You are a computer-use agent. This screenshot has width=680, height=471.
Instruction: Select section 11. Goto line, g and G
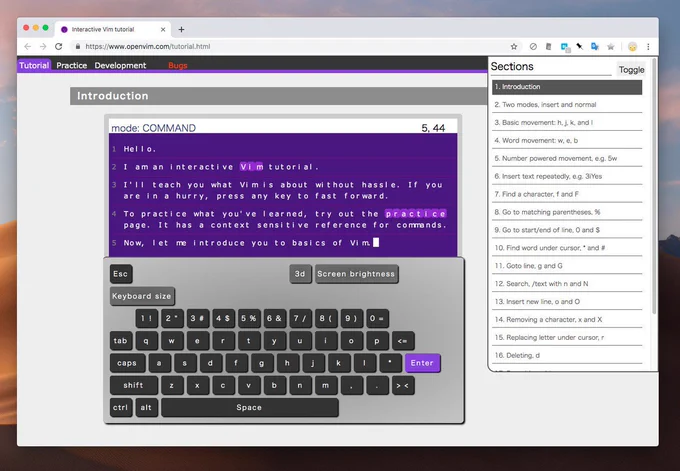point(567,265)
